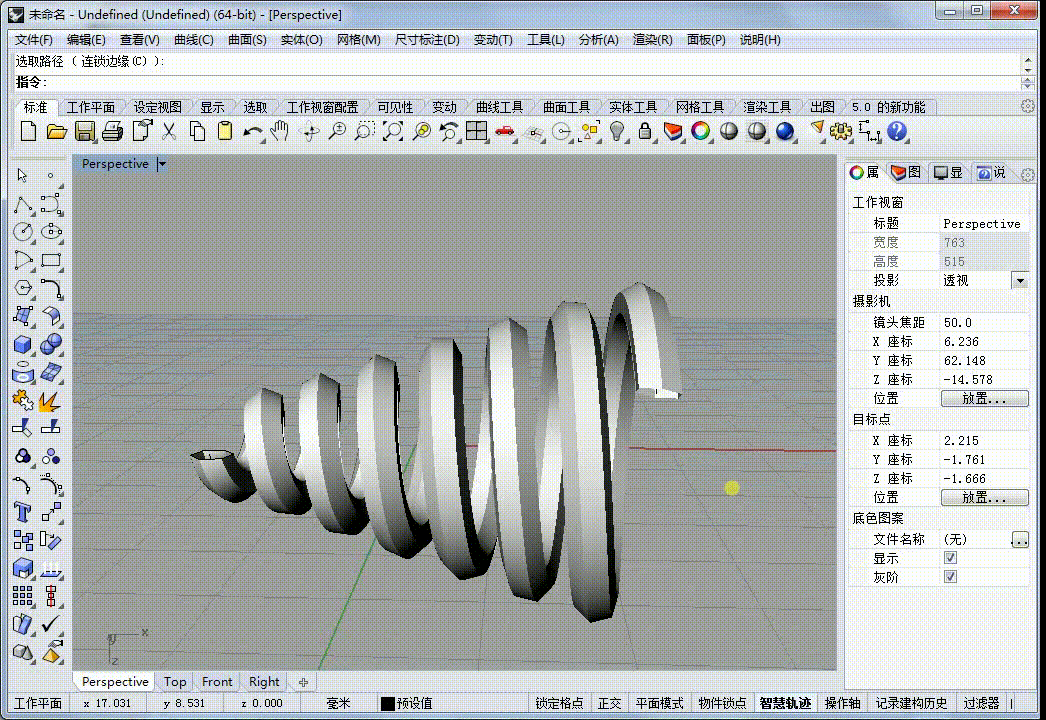This screenshot has width=1046, height=720.
Task: Switch to the Top viewport tab
Action: point(175,681)
